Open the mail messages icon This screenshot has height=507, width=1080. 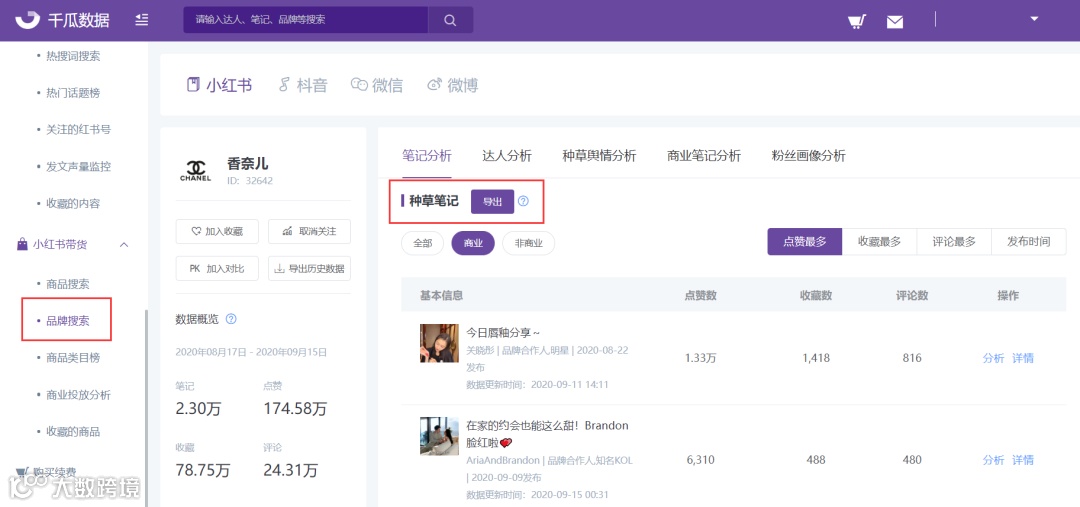pos(895,21)
